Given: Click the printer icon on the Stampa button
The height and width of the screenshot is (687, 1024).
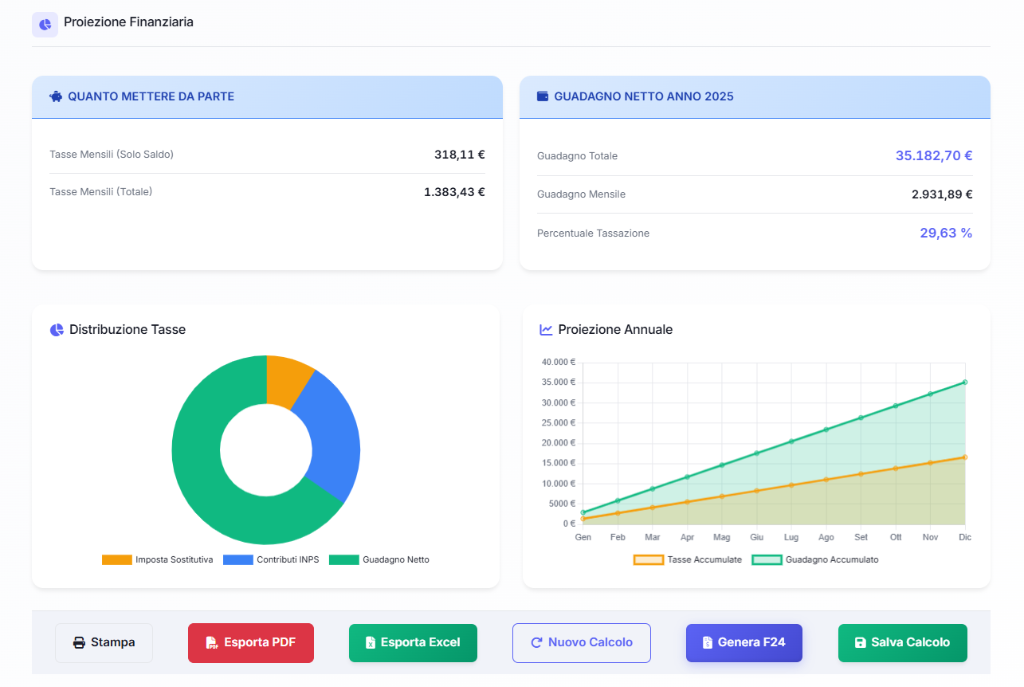Looking at the screenshot, I should (x=79, y=643).
